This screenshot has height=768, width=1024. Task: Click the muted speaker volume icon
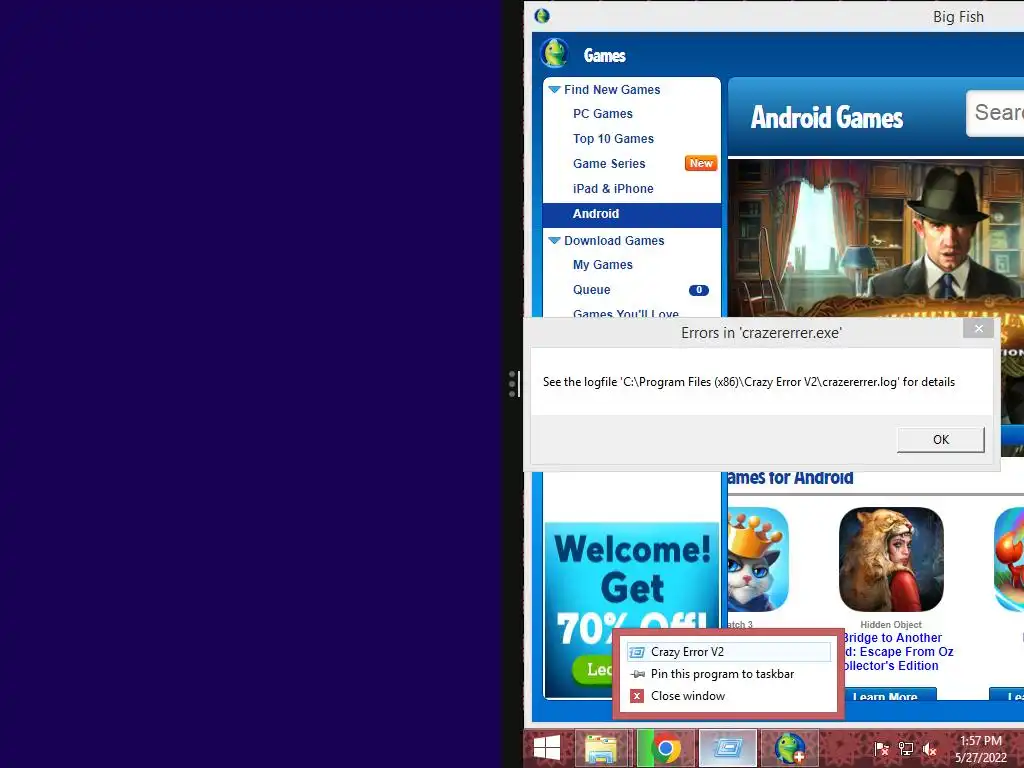pos(930,749)
